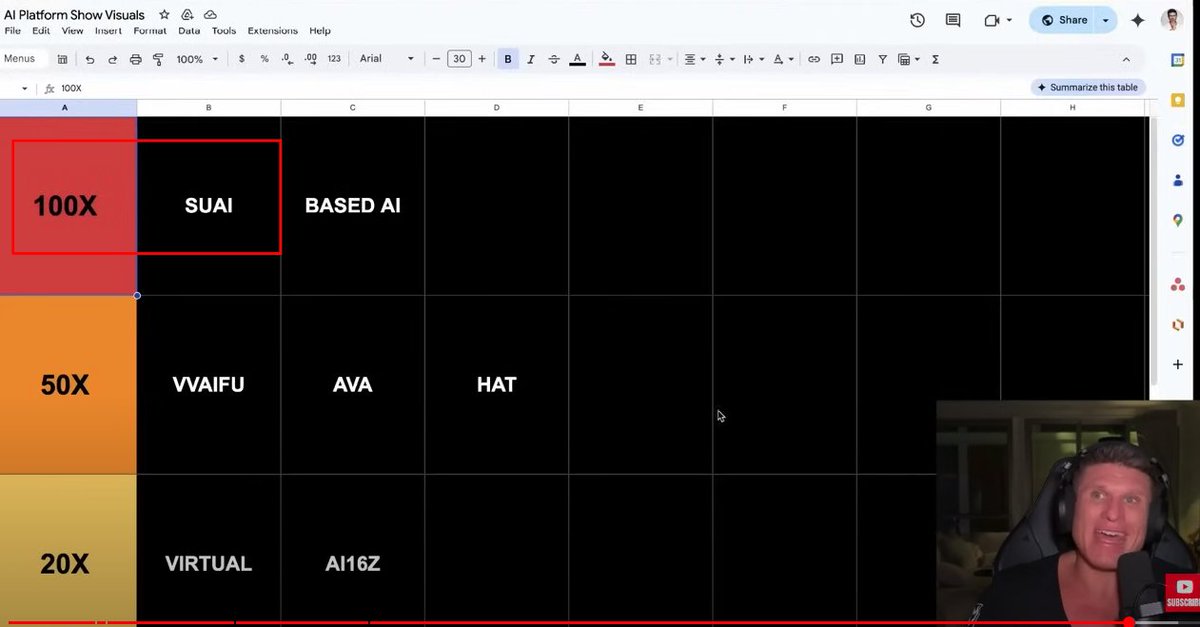Screen dimensions: 1200x627
Task: Open the more number formats 123 menu
Action: click(x=334, y=59)
